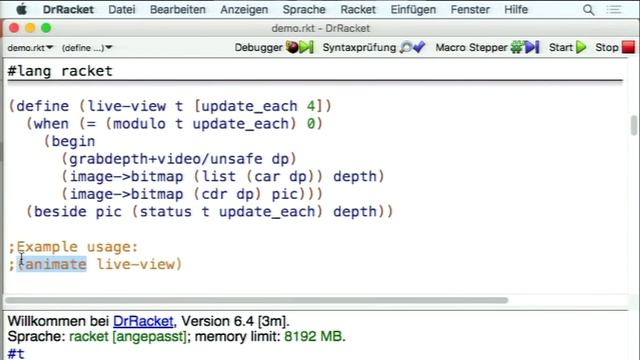Follow the DrRacket link in welcome message
Image resolution: width=640 pixels, height=360 pixels.
click(143, 321)
